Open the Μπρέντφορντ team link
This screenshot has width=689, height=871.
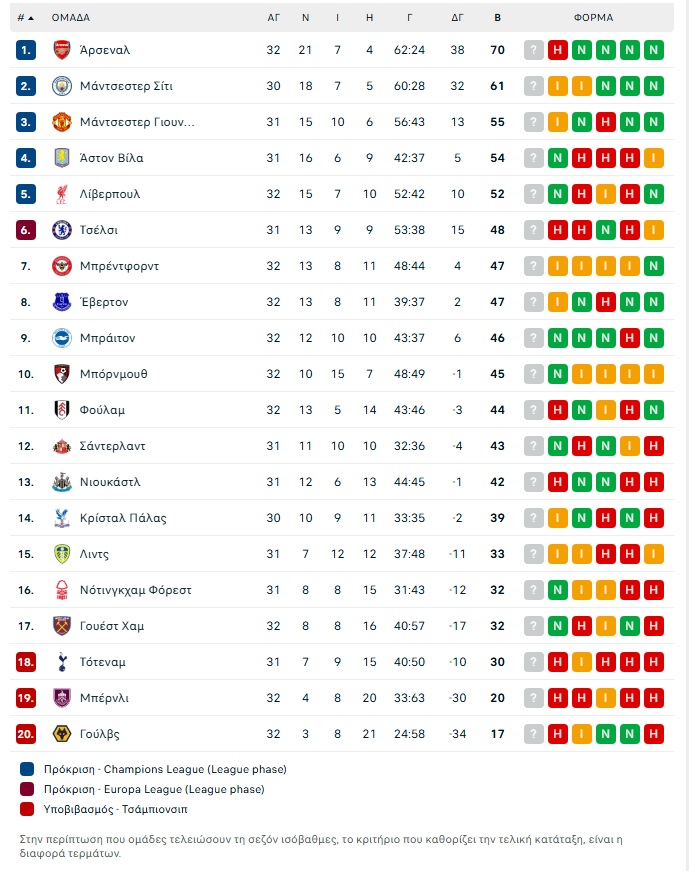[119, 266]
